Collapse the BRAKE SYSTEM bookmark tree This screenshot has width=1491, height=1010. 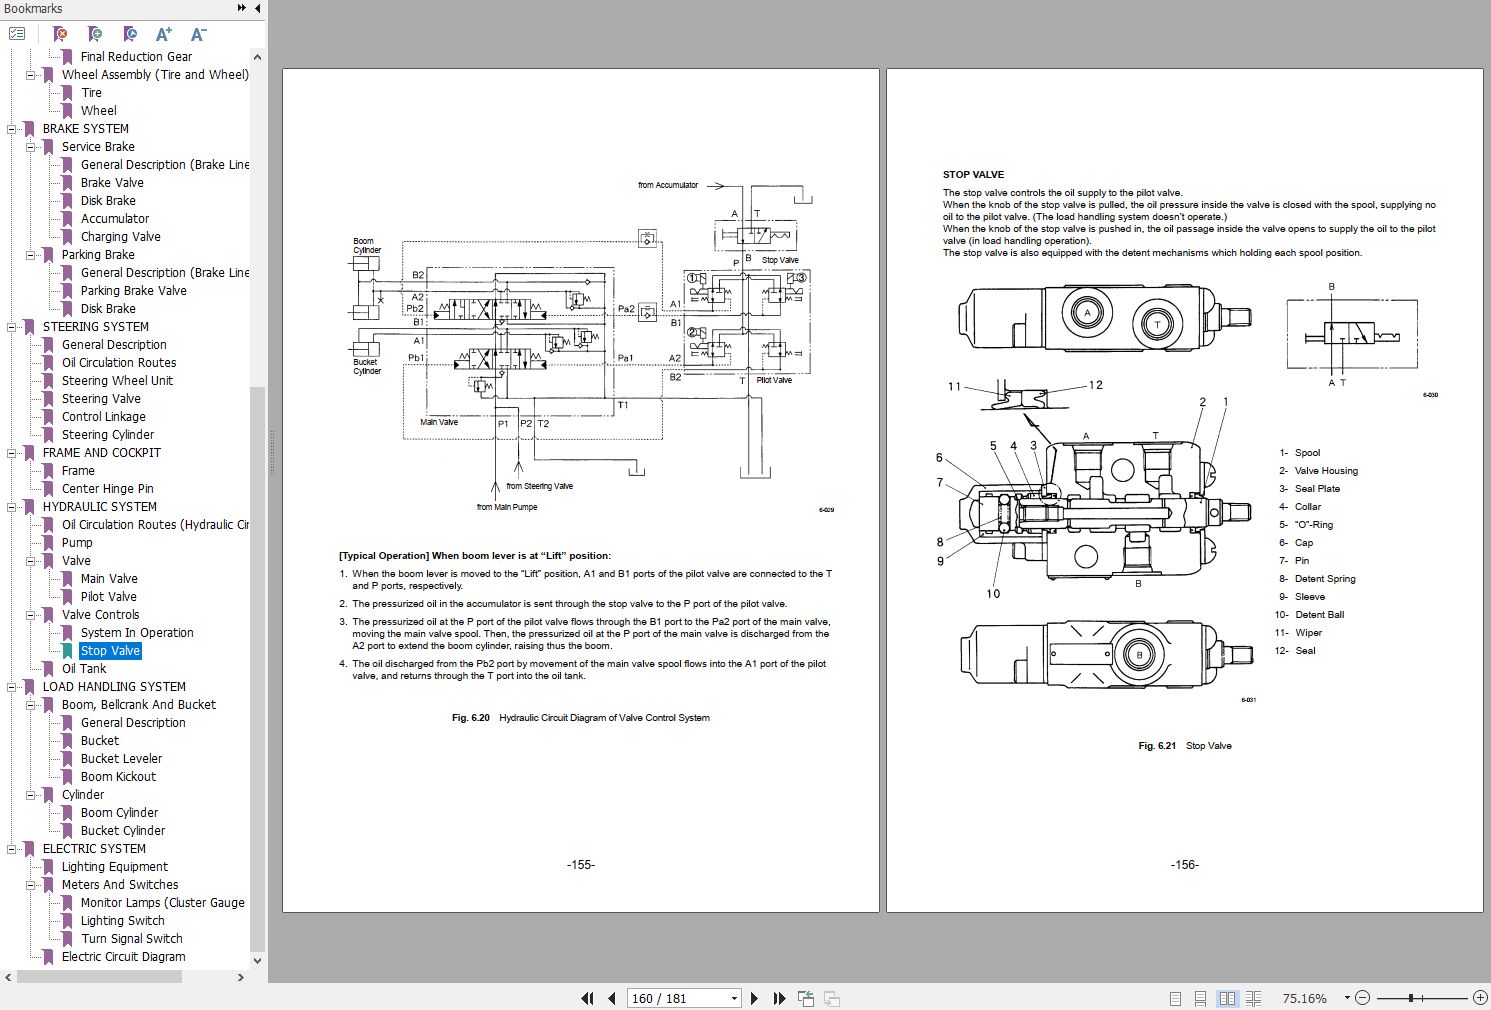pos(11,128)
